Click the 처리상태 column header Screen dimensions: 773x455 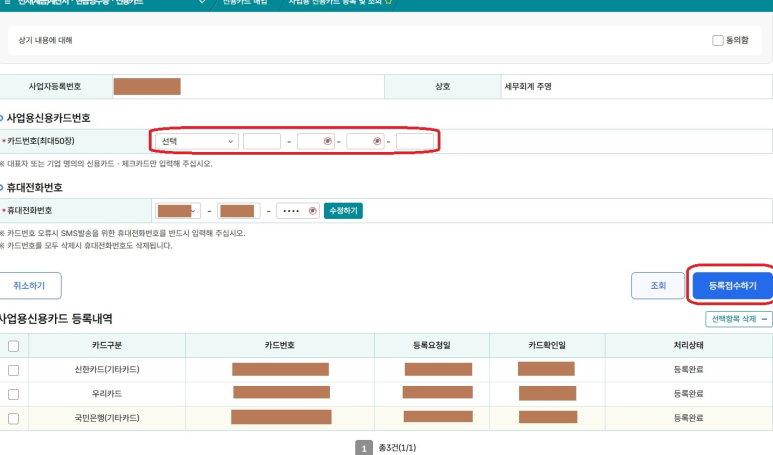[x=689, y=346]
